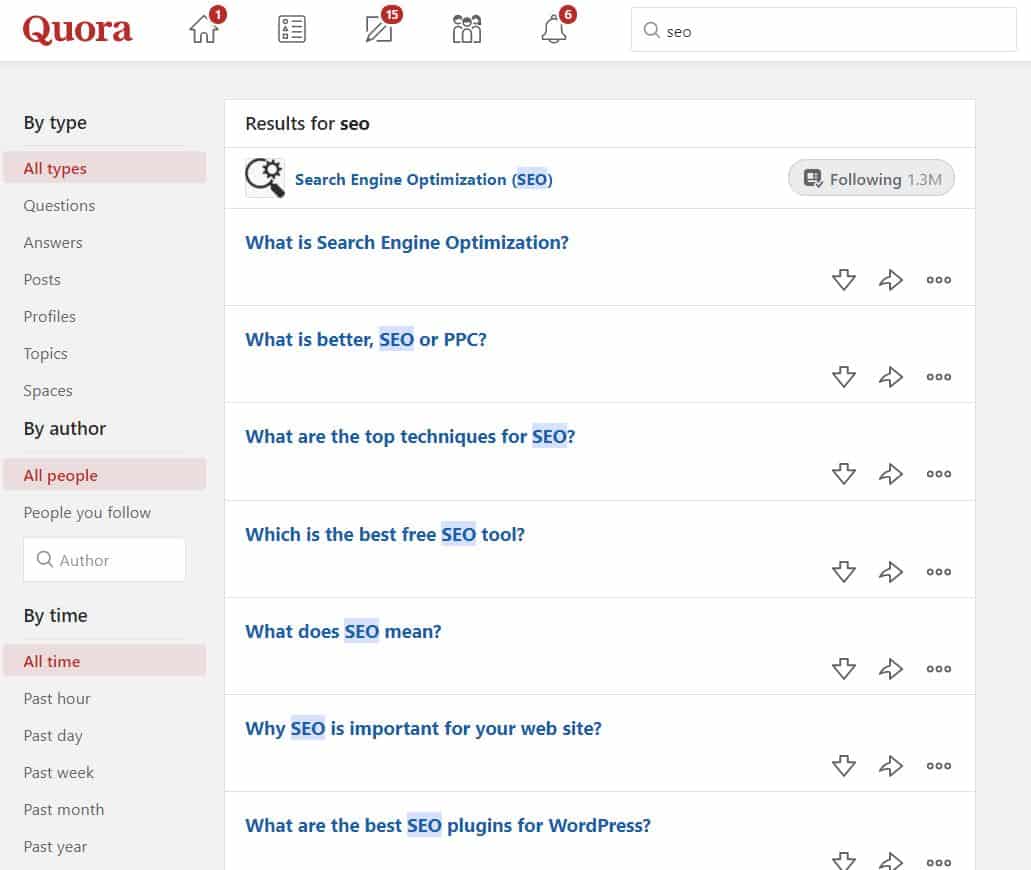Open more options for best free SEO tool
Screen dimensions: 1031x870
(938, 571)
